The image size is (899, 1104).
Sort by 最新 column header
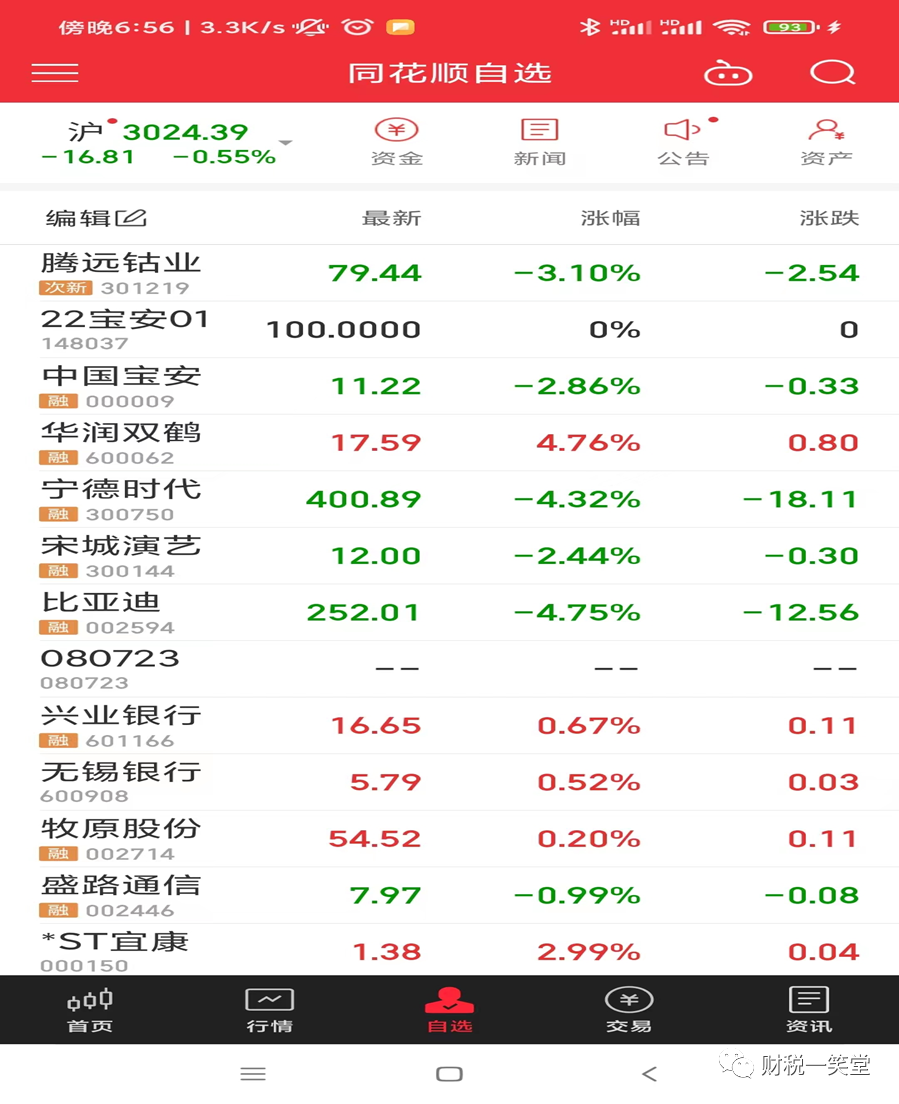(391, 218)
